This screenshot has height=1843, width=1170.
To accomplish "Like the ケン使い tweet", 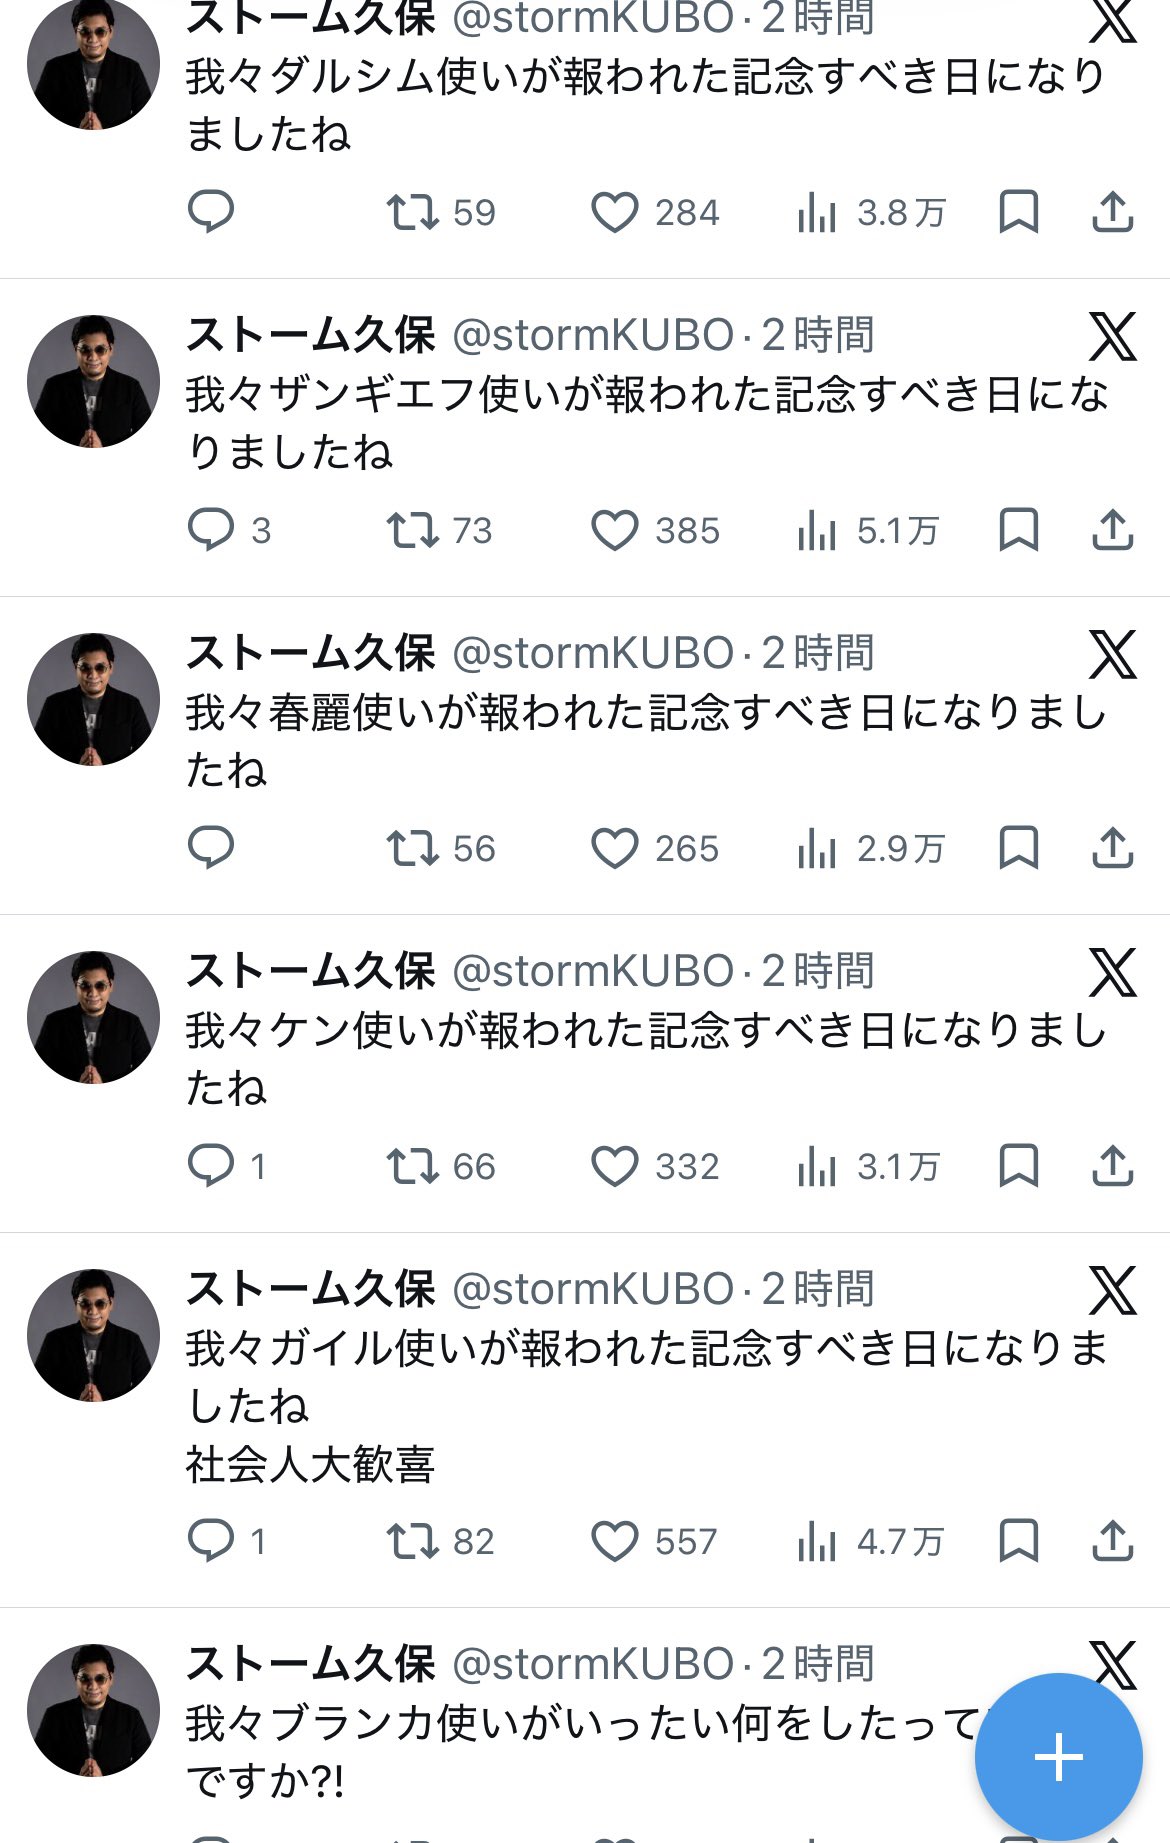I will tap(614, 1166).
